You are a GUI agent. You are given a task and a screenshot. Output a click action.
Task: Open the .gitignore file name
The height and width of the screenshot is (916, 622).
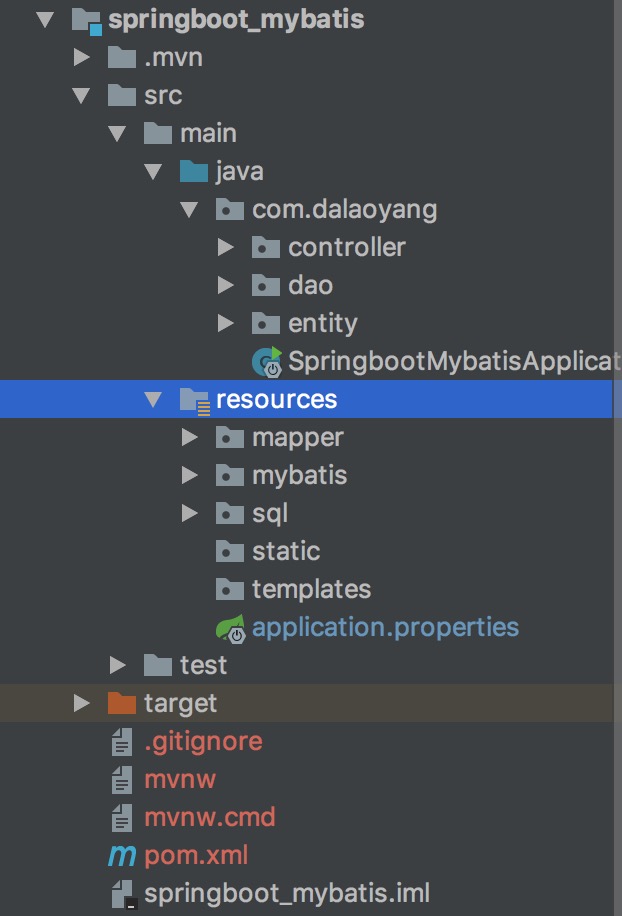(x=203, y=742)
